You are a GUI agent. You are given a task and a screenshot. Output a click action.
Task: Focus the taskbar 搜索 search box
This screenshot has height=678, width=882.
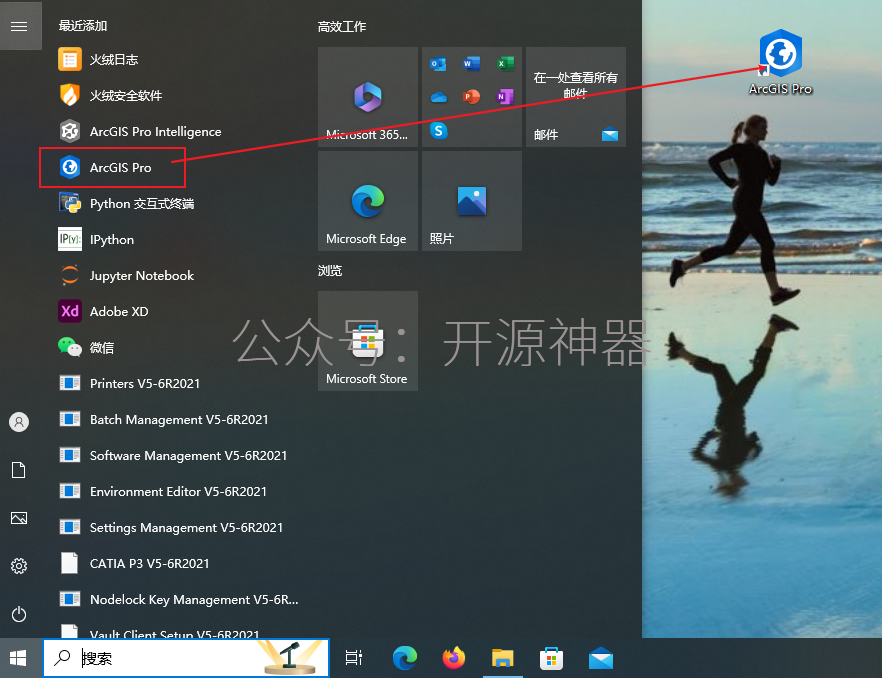186,658
